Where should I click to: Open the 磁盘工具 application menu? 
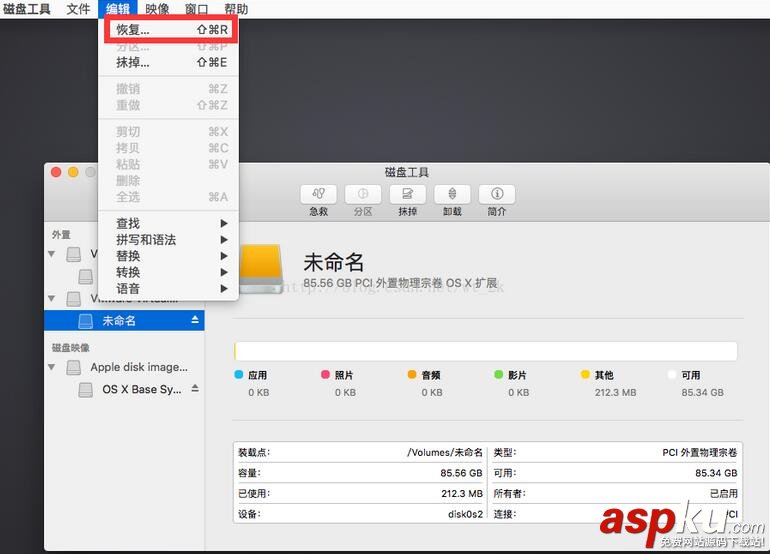tap(27, 9)
